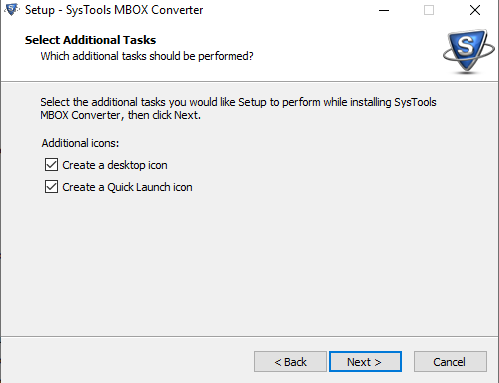Minimize the Setup window
Image resolution: width=499 pixels, height=383 pixels.
pos(384,10)
